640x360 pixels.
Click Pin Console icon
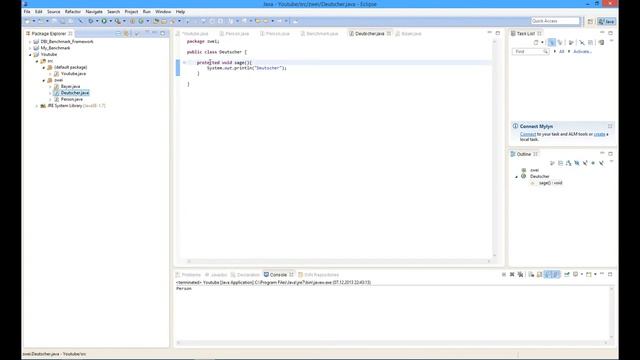567,275
